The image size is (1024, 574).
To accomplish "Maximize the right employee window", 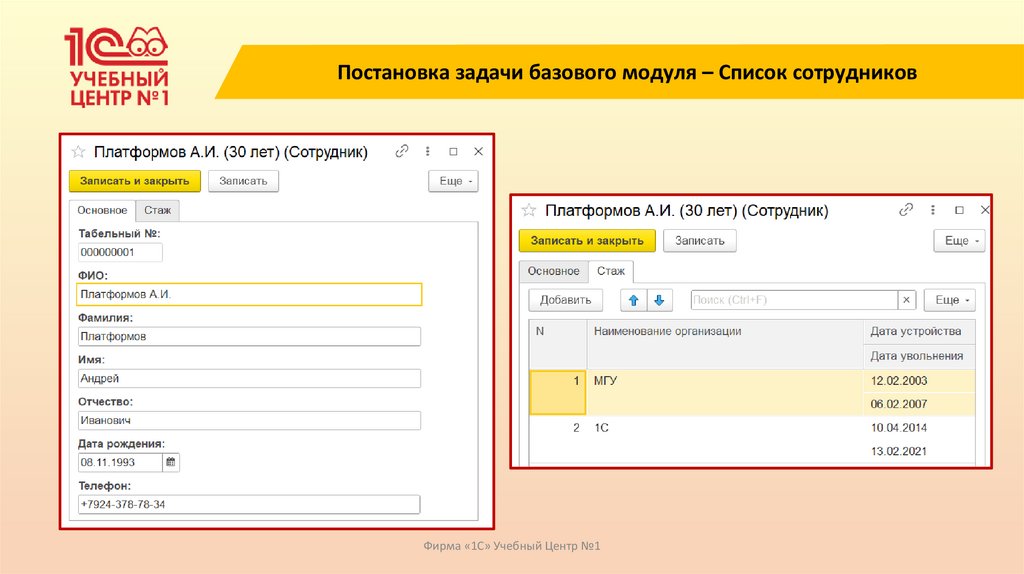I will click(x=959, y=210).
